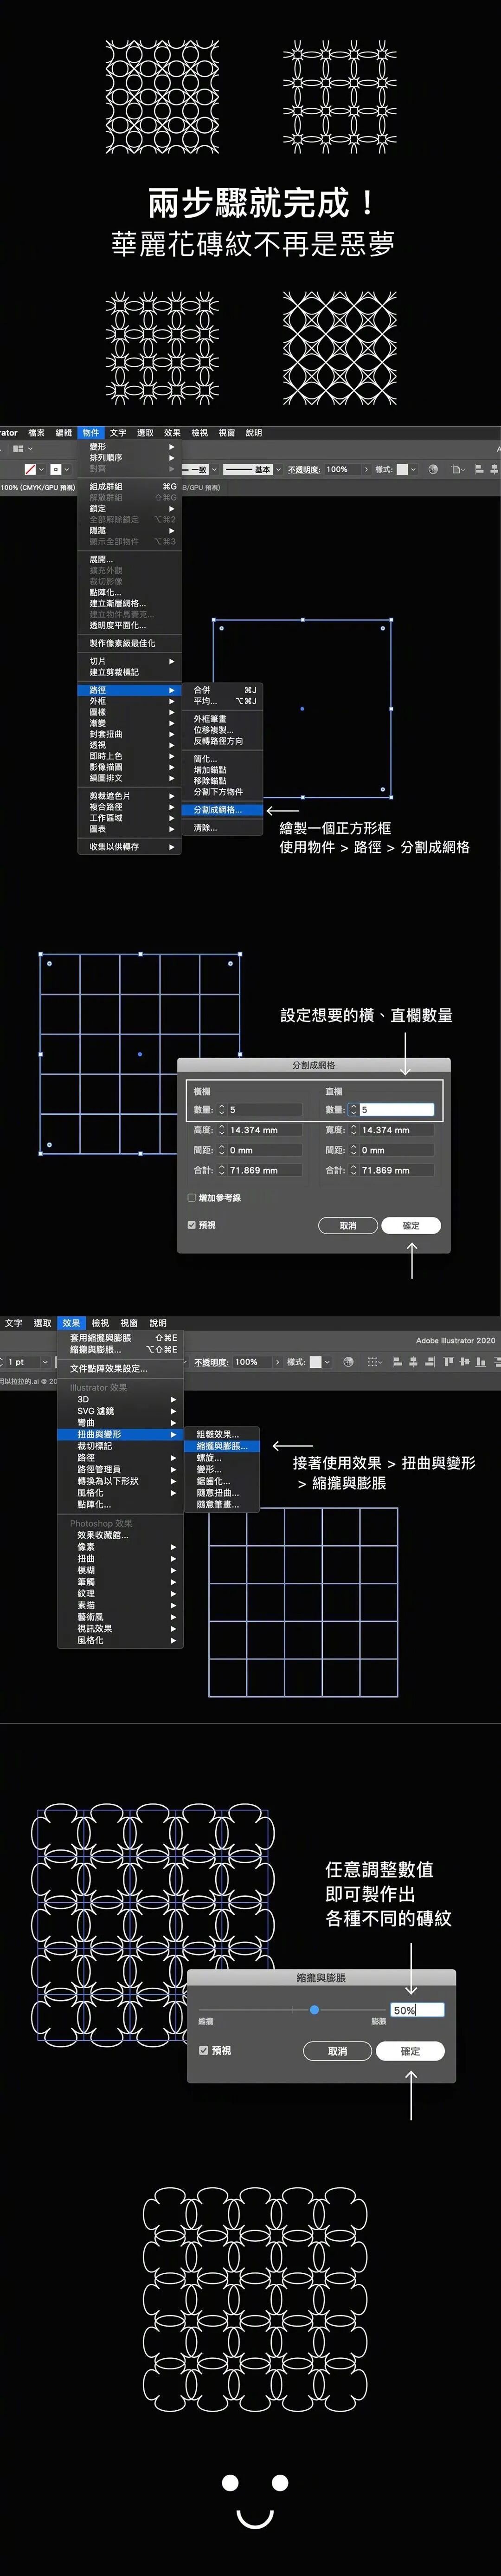Select 路徑 in the 物件 menu
Screen dimensions: 501x2576
click(x=130, y=690)
